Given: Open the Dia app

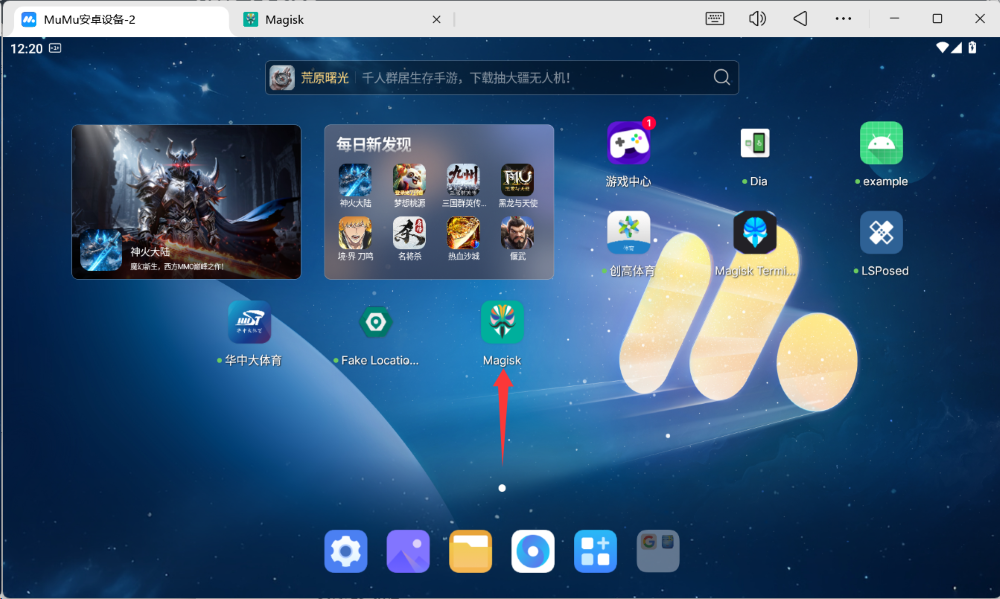Looking at the screenshot, I should [754, 142].
